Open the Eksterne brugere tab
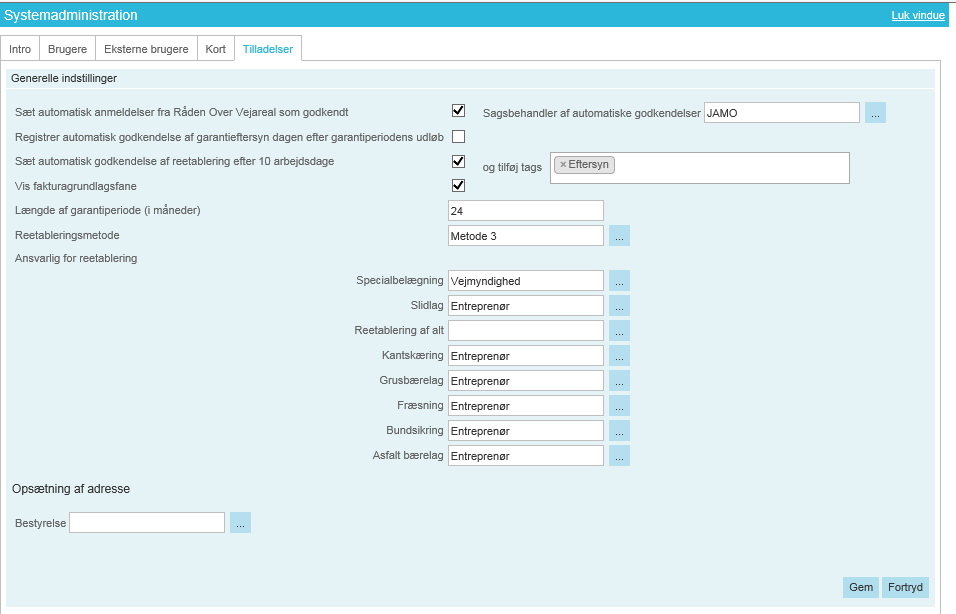This screenshot has width=956, height=614. pos(146,49)
